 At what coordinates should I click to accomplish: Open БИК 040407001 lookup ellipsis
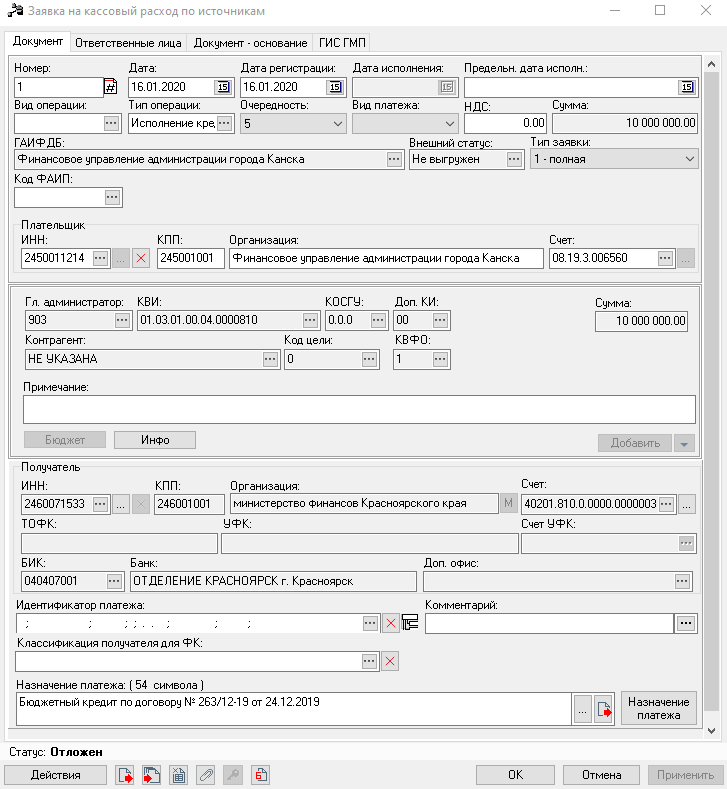(x=114, y=581)
